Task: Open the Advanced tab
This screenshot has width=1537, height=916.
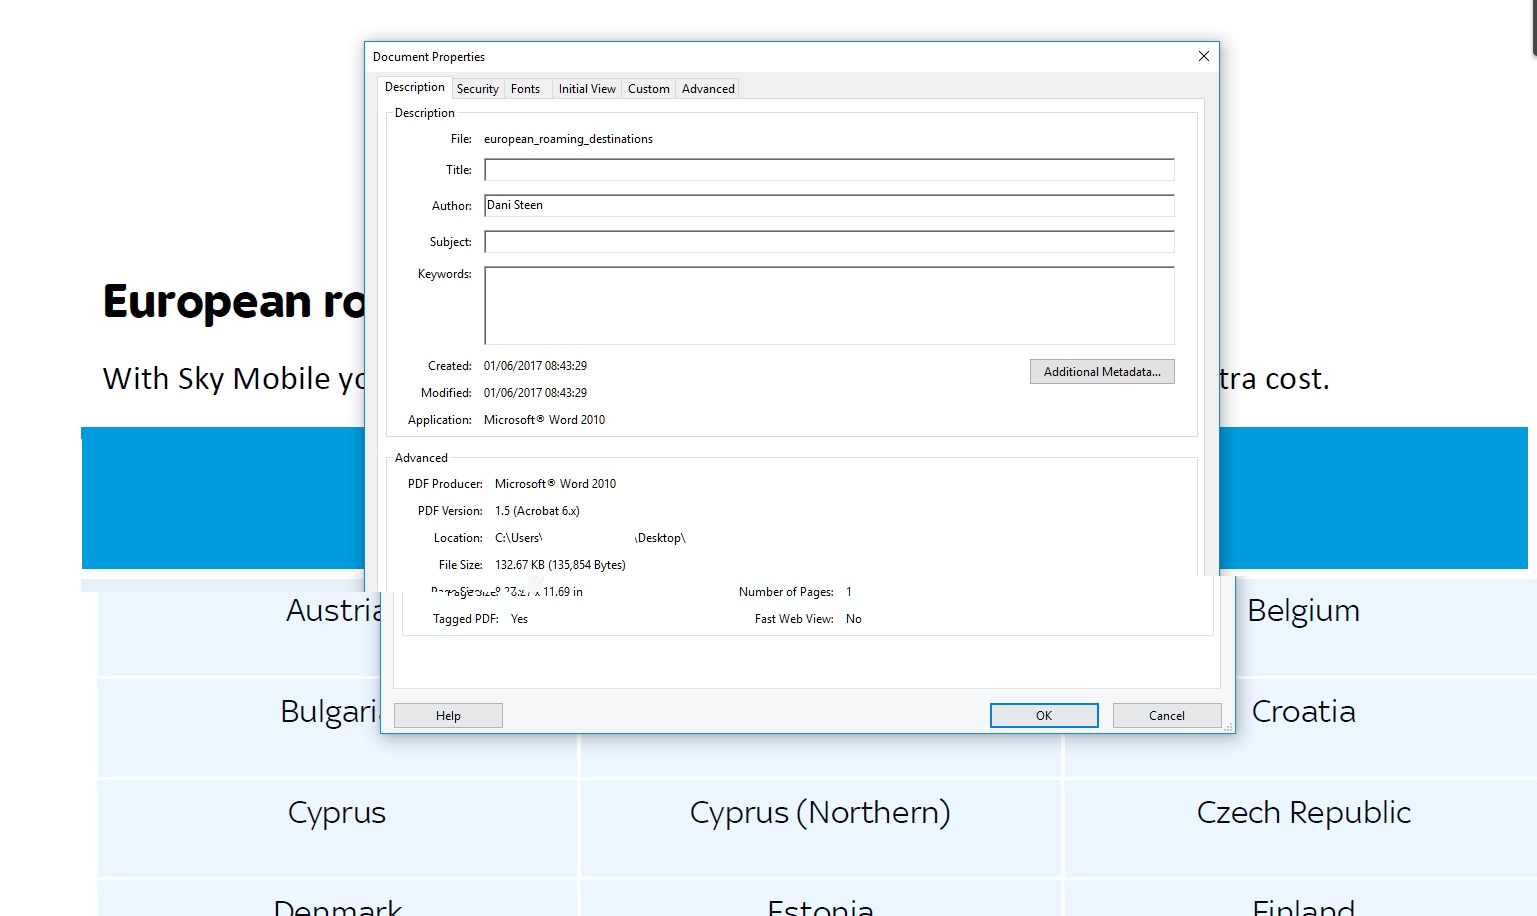Action: coord(708,89)
